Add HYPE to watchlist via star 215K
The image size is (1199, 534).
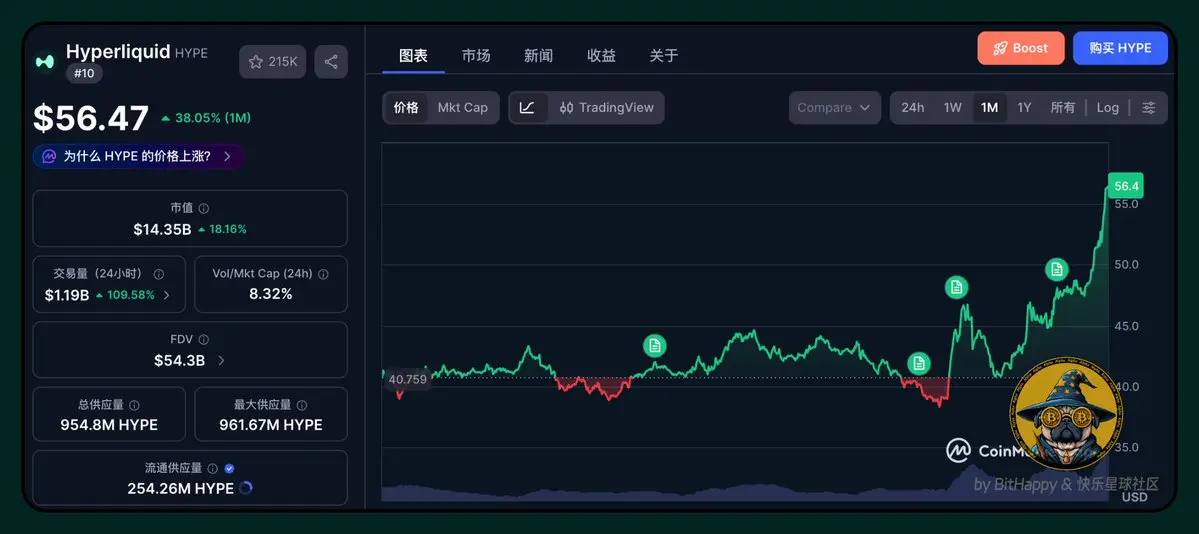click(x=273, y=62)
